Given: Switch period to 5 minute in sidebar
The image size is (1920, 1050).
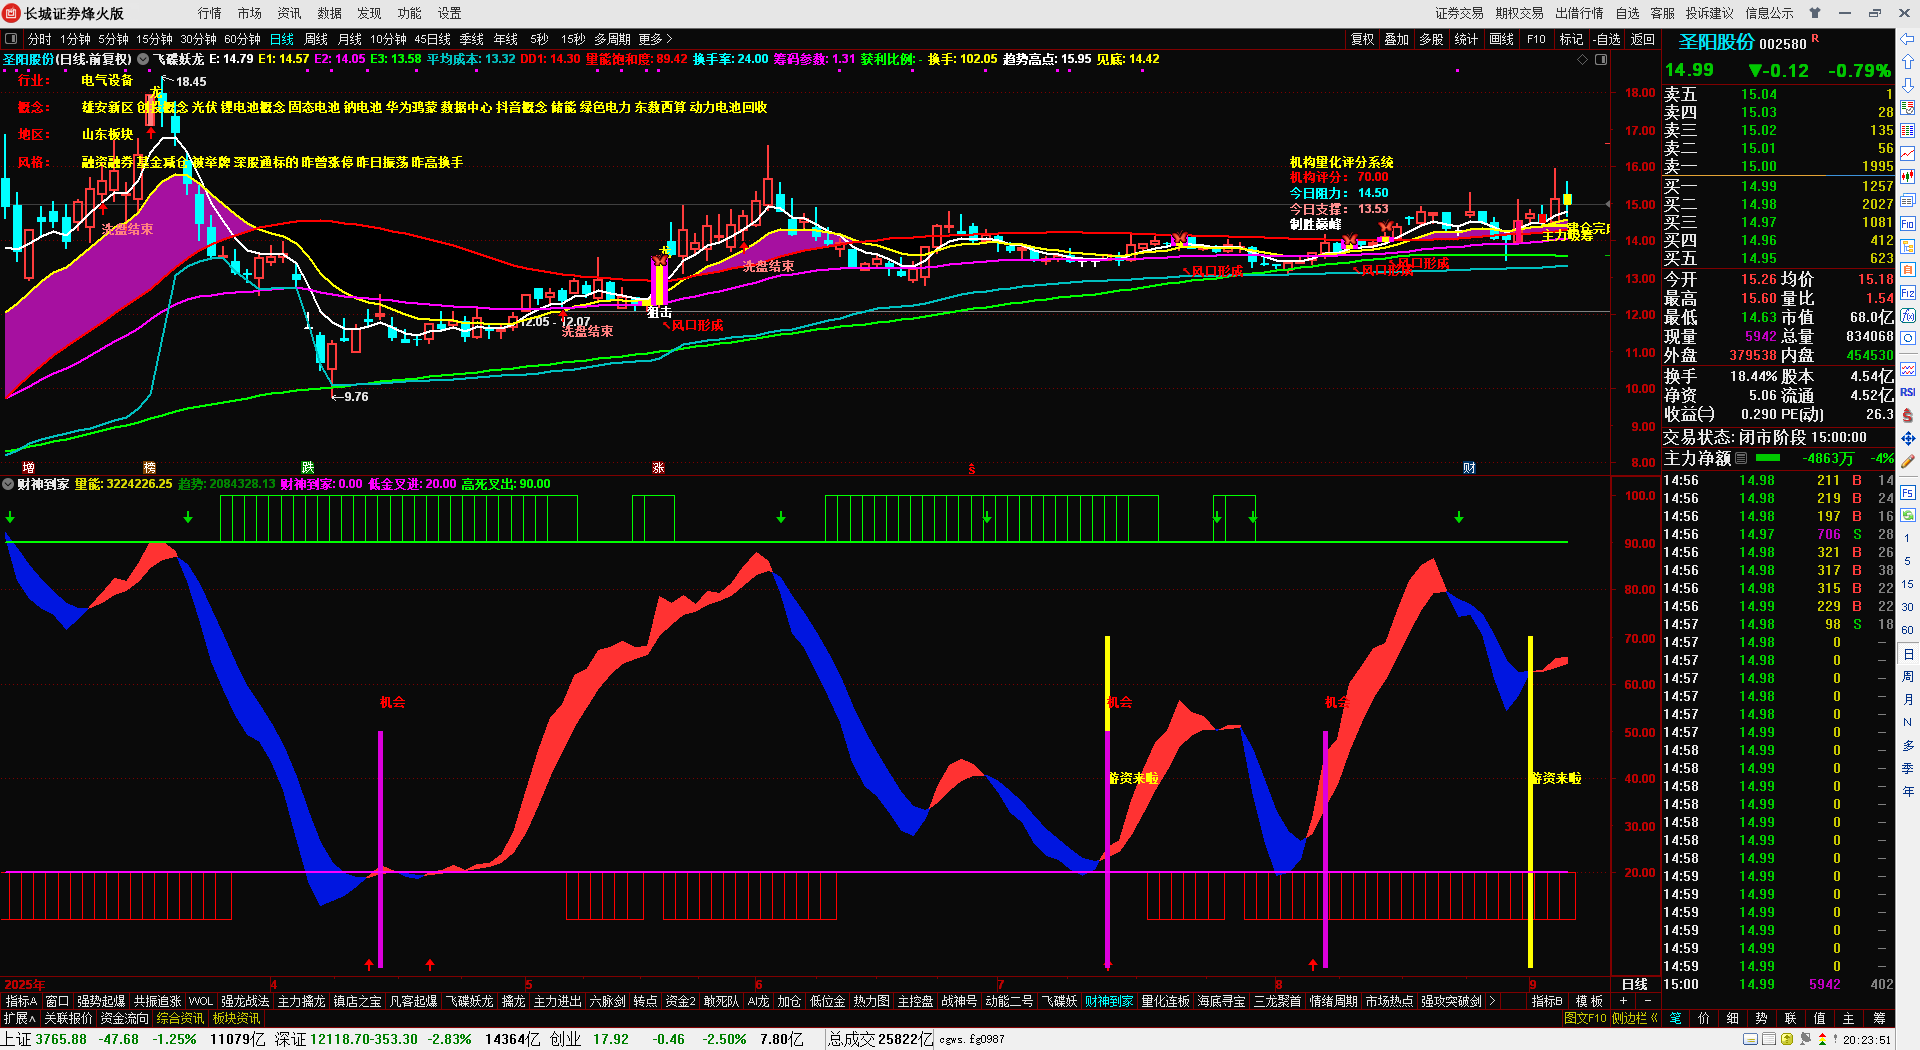Looking at the screenshot, I should pos(1907,561).
